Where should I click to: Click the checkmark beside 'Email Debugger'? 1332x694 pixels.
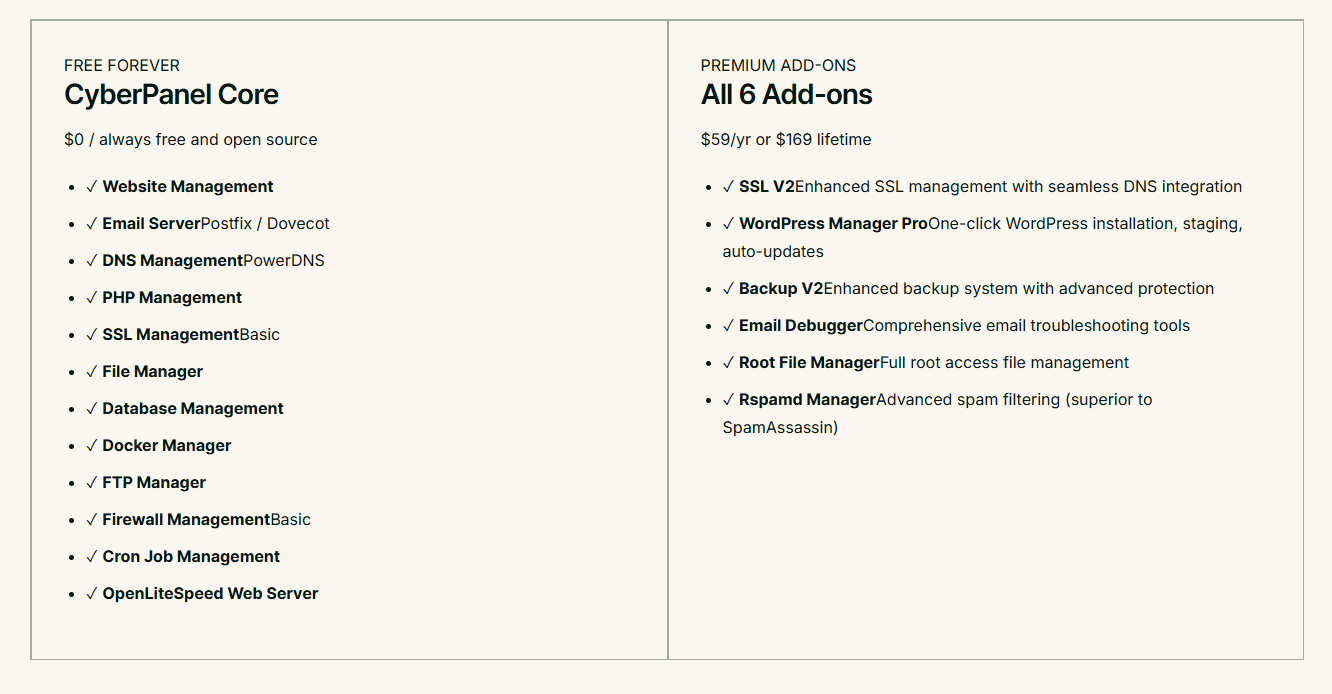[x=728, y=326]
